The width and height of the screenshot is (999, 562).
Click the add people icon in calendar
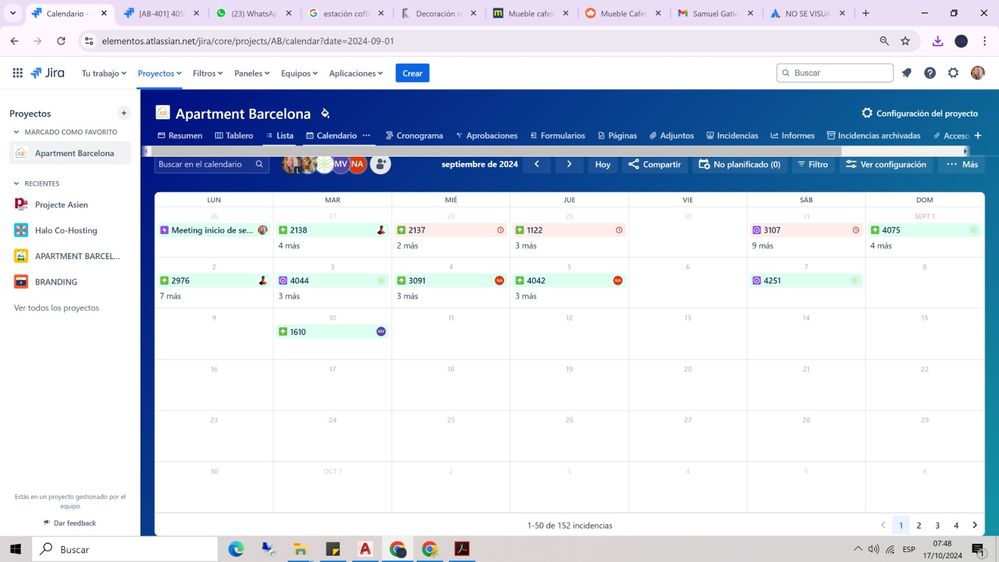click(x=380, y=164)
